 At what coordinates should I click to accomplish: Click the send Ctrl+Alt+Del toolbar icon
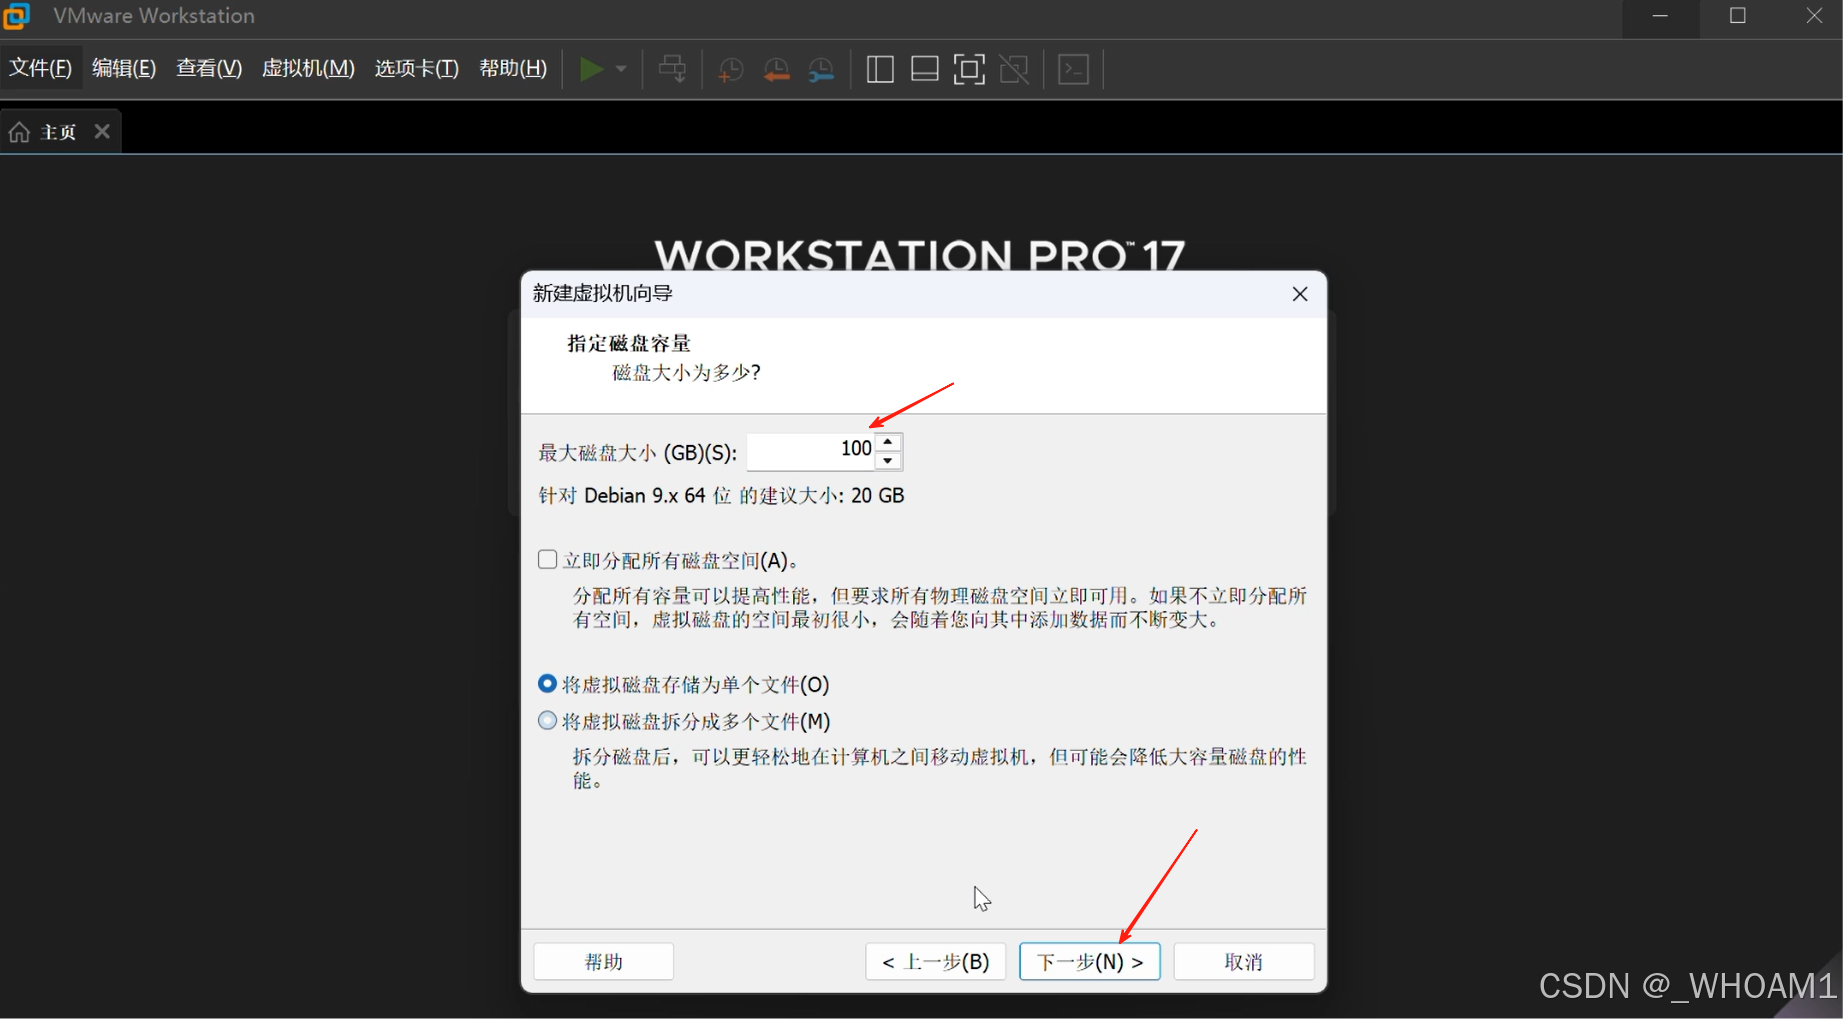(x=673, y=69)
